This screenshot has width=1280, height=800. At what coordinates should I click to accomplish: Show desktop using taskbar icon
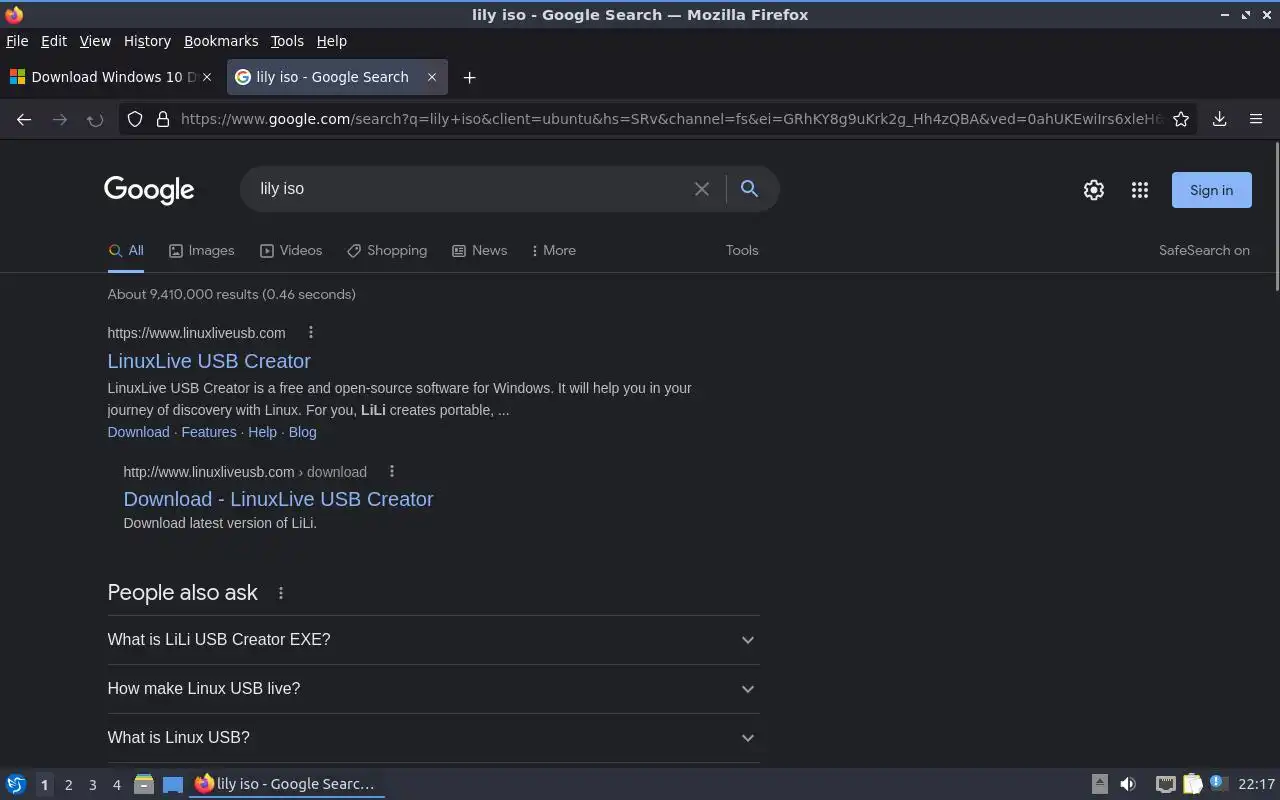[x=173, y=784]
